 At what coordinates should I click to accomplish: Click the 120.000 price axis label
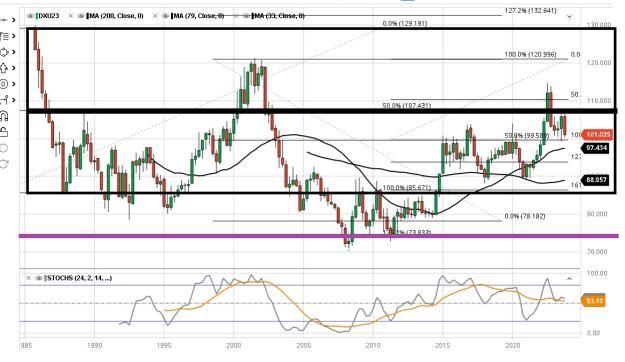[599, 63]
